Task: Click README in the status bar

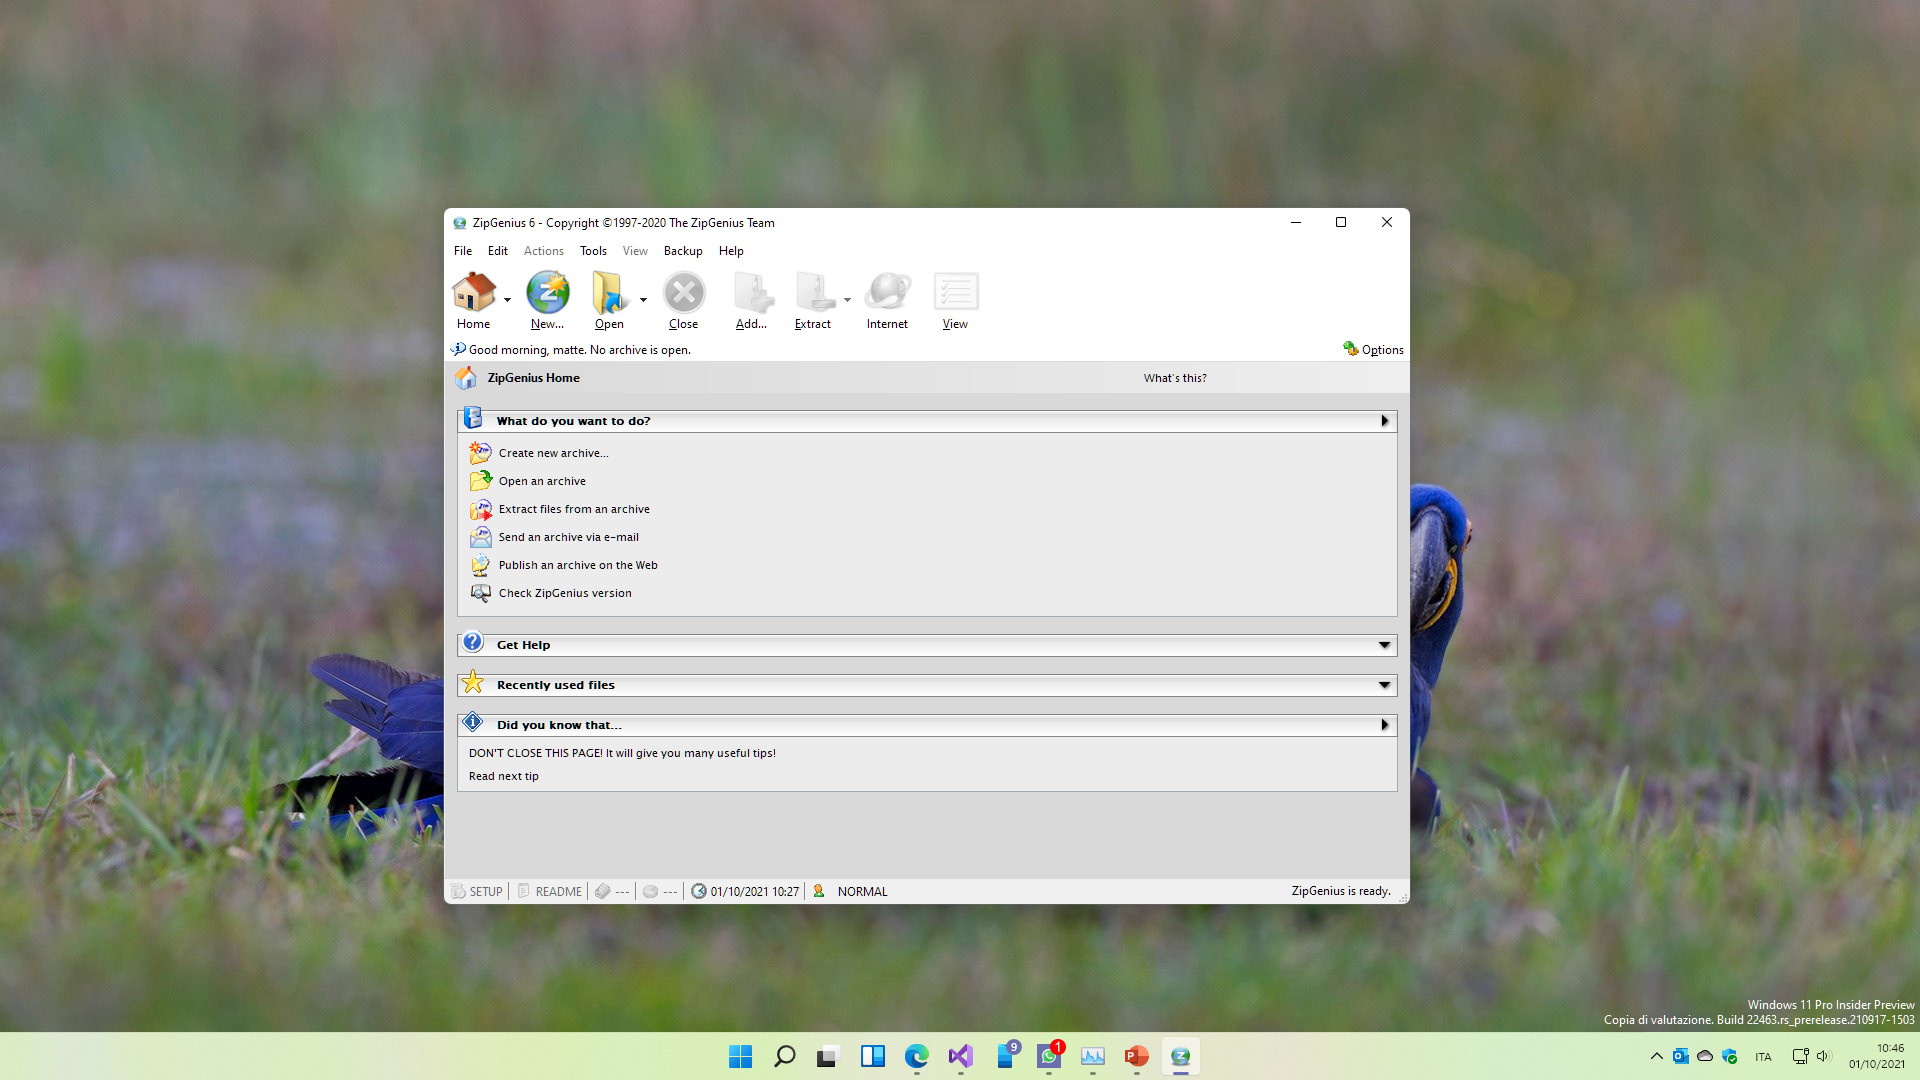Action: coord(550,891)
